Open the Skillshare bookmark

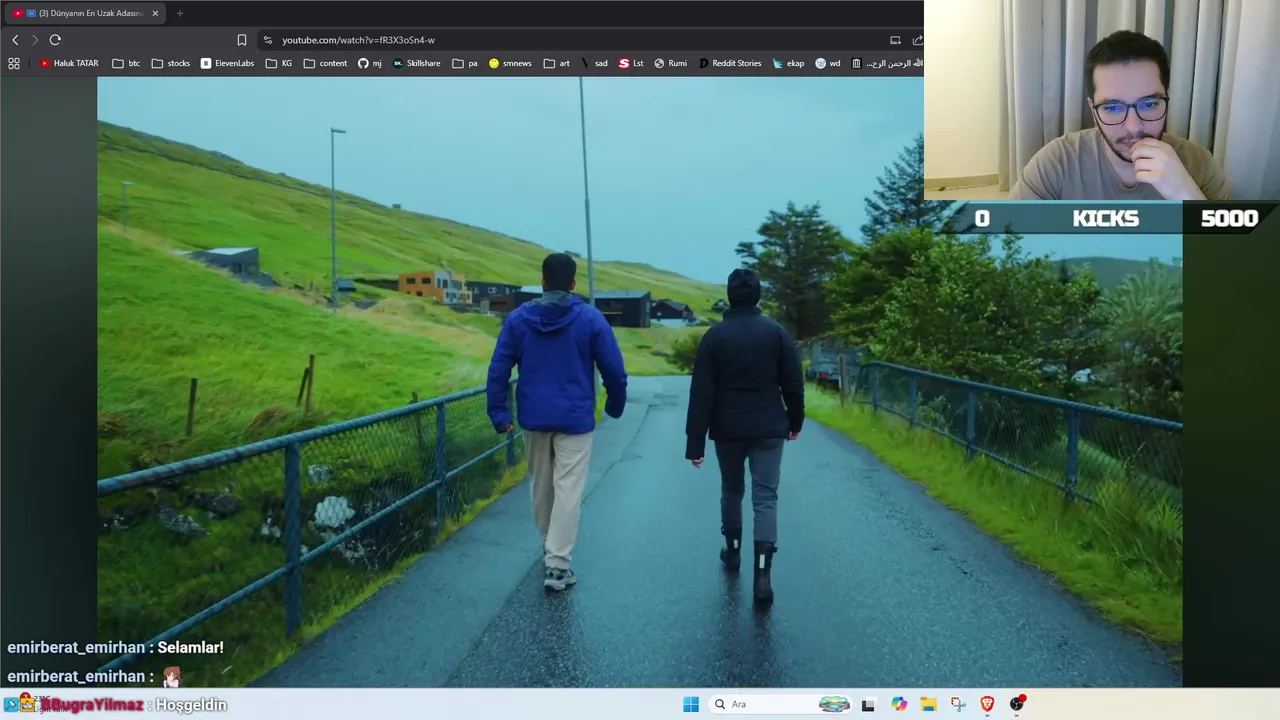416,63
